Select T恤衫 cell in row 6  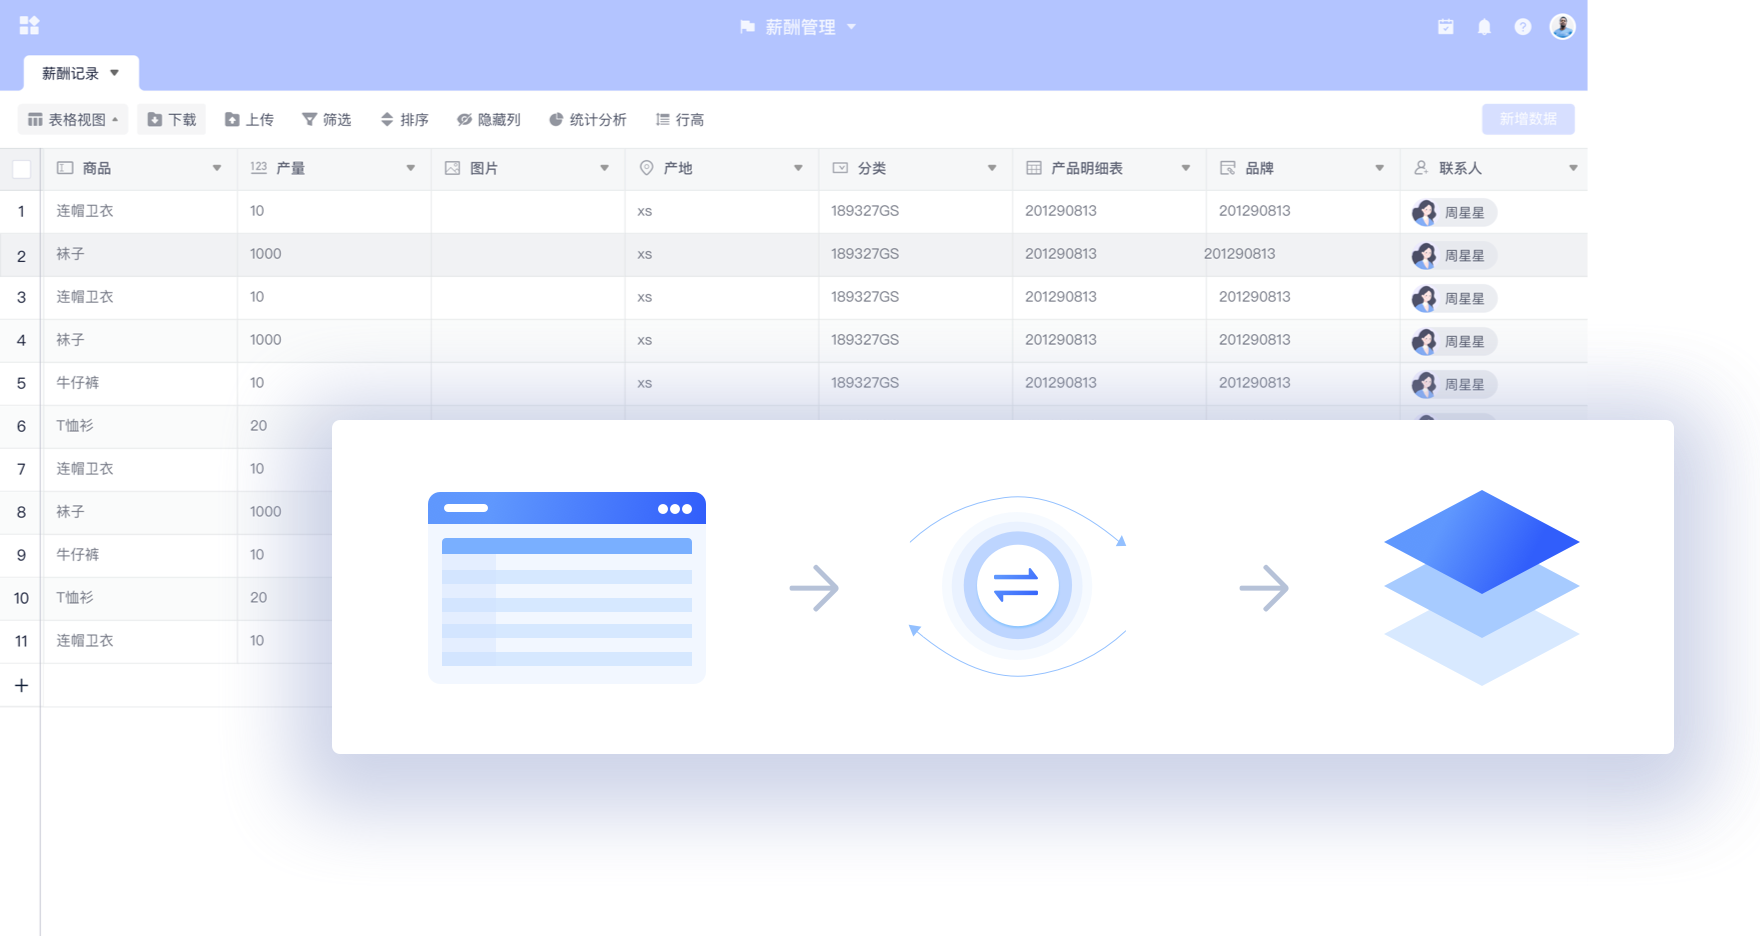click(140, 427)
